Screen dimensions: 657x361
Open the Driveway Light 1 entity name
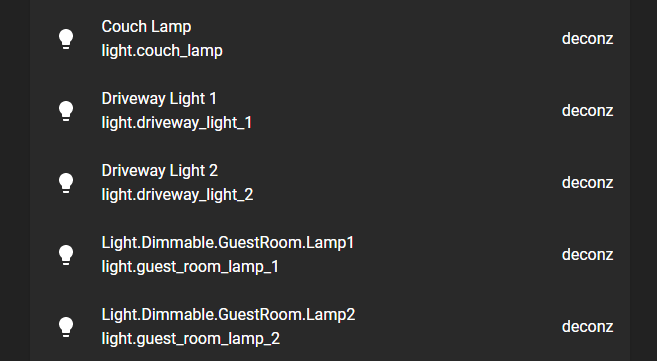tap(159, 99)
